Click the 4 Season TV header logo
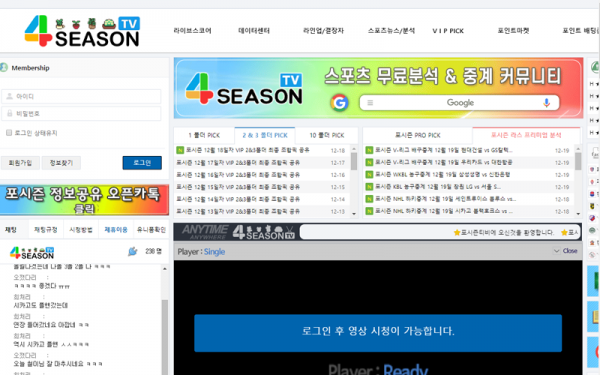Screen dimensions: 600x375 click(x=82, y=31)
